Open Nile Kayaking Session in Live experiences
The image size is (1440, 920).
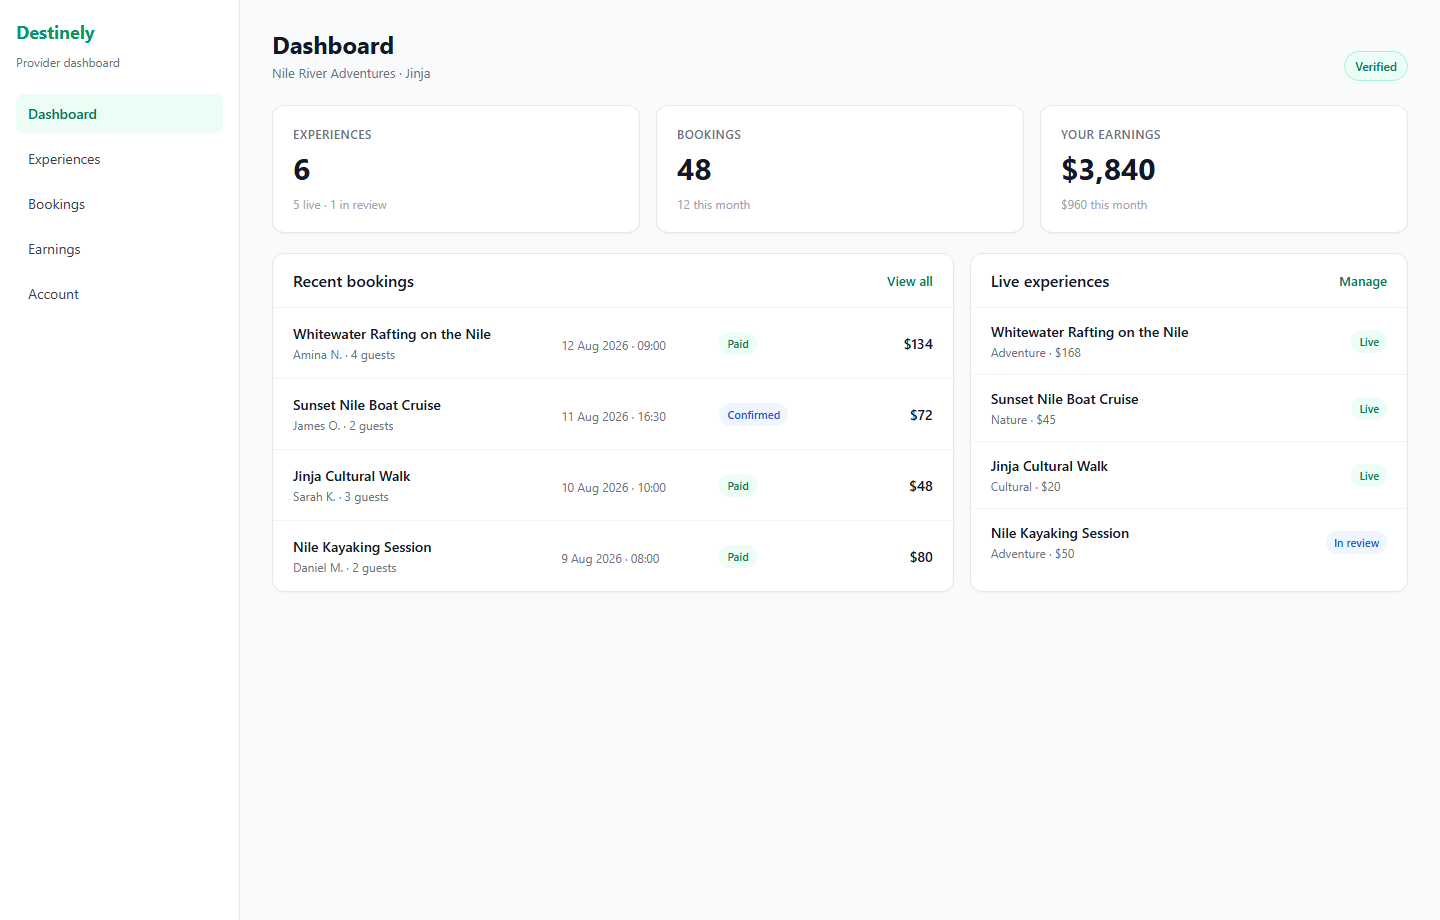(1189, 543)
